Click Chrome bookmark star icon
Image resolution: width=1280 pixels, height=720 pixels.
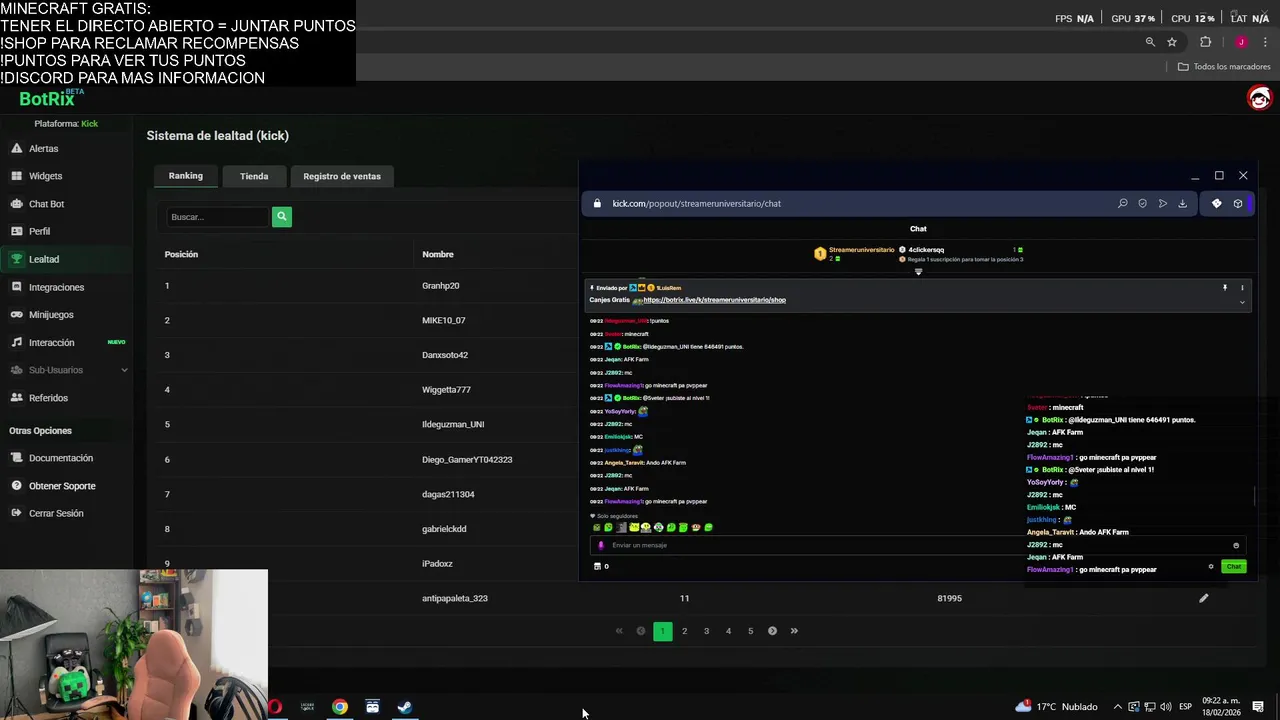1172,42
